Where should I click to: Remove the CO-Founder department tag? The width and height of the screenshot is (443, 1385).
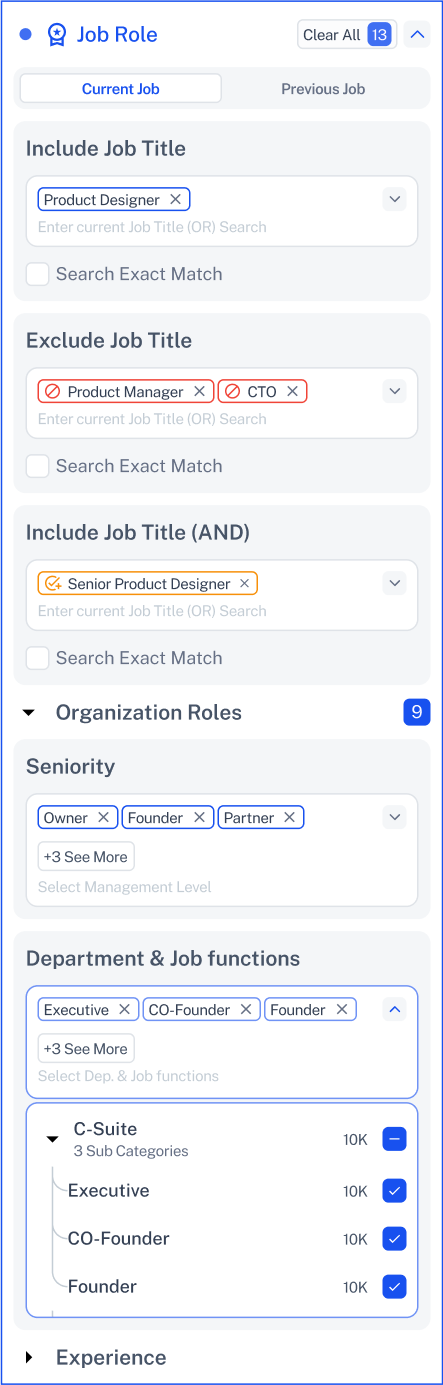(x=246, y=1010)
